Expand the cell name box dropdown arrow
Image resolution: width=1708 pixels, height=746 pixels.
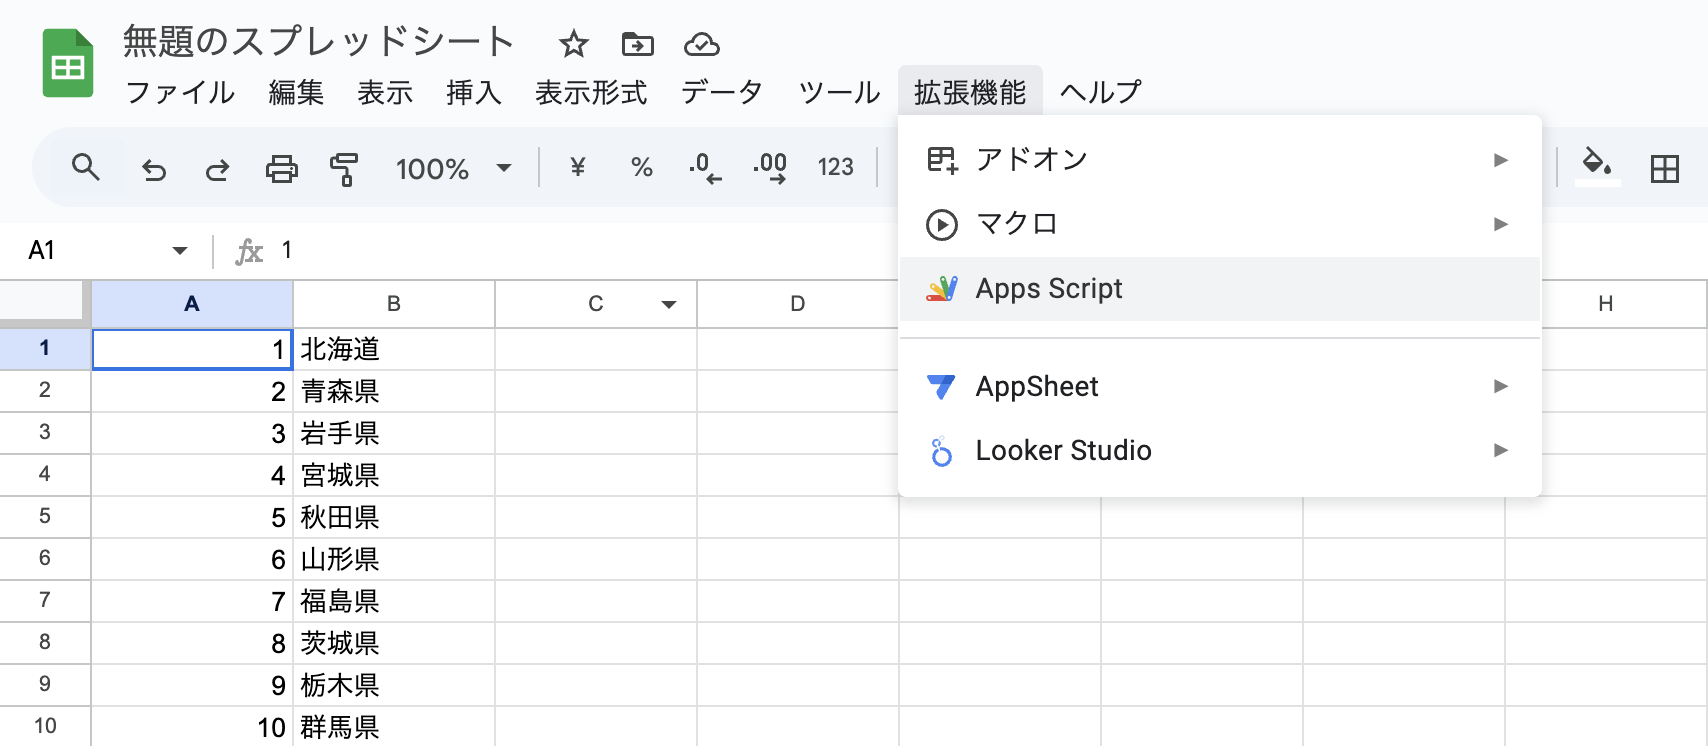pyautogui.click(x=180, y=250)
